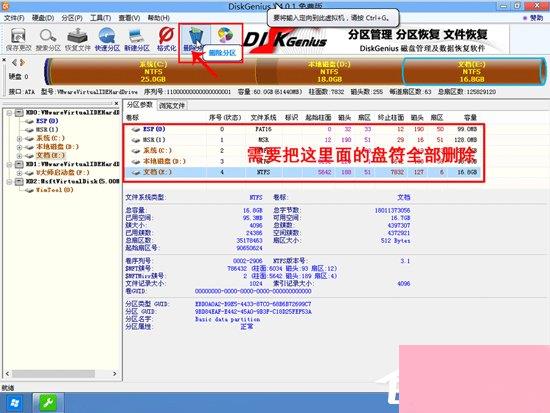Select 本地磁盘(D:) in the disk tree

point(57,147)
